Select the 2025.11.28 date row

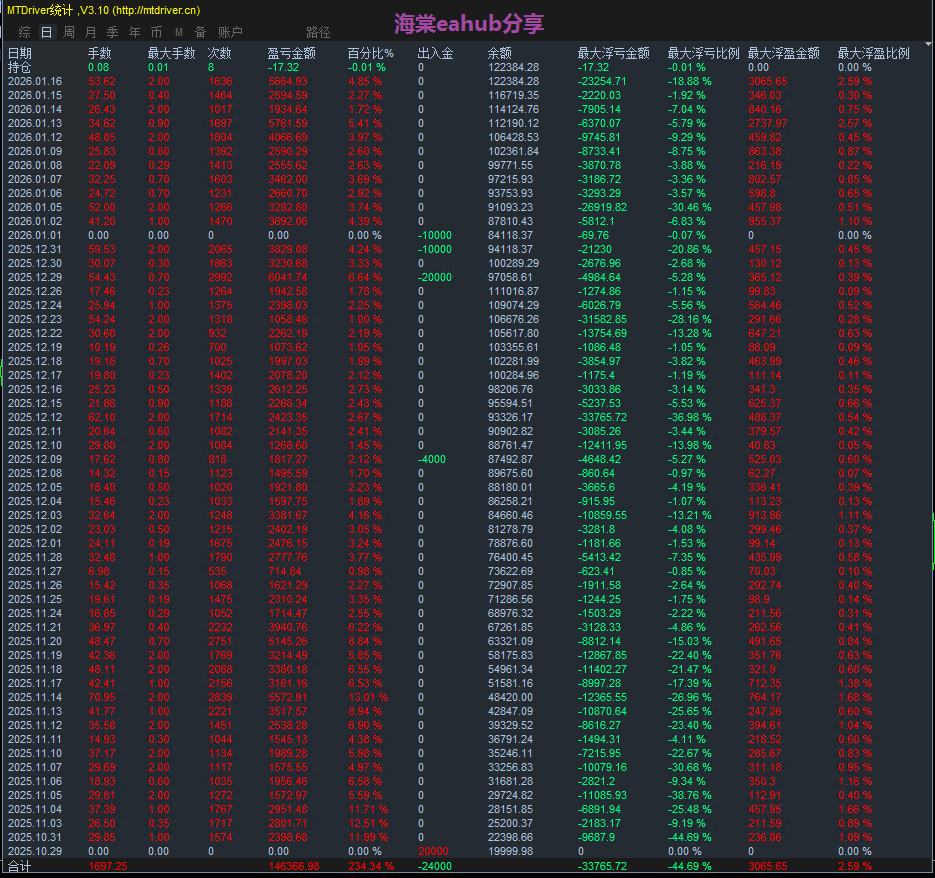[35, 557]
